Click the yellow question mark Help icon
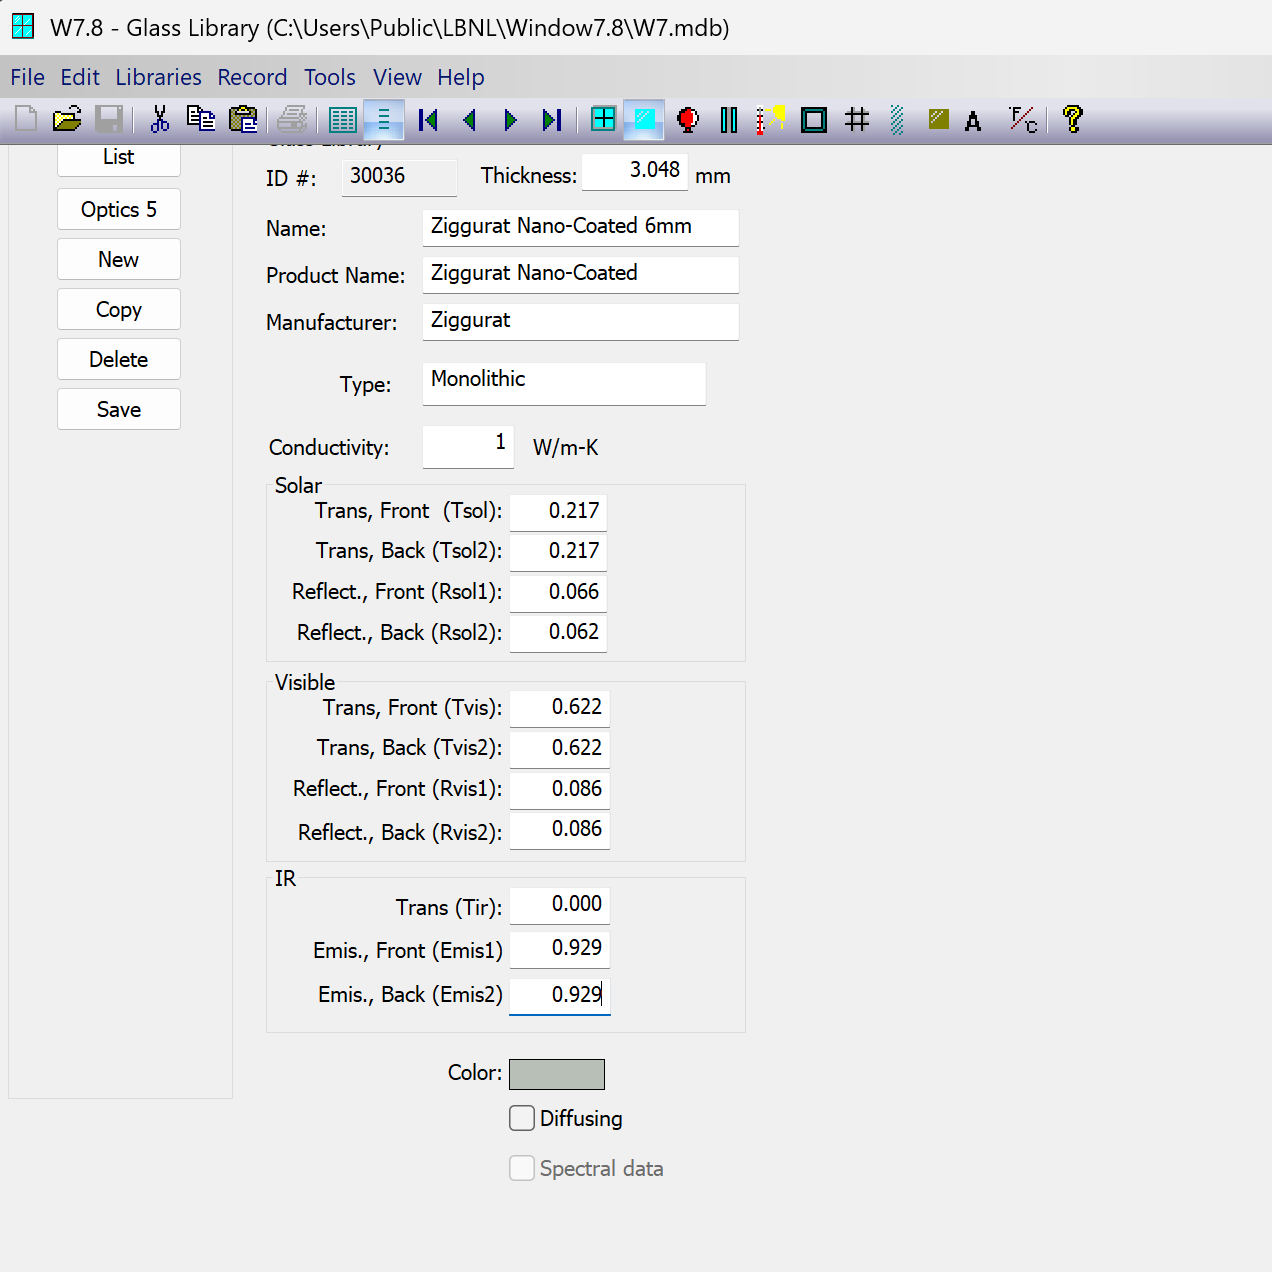 coord(1072,120)
